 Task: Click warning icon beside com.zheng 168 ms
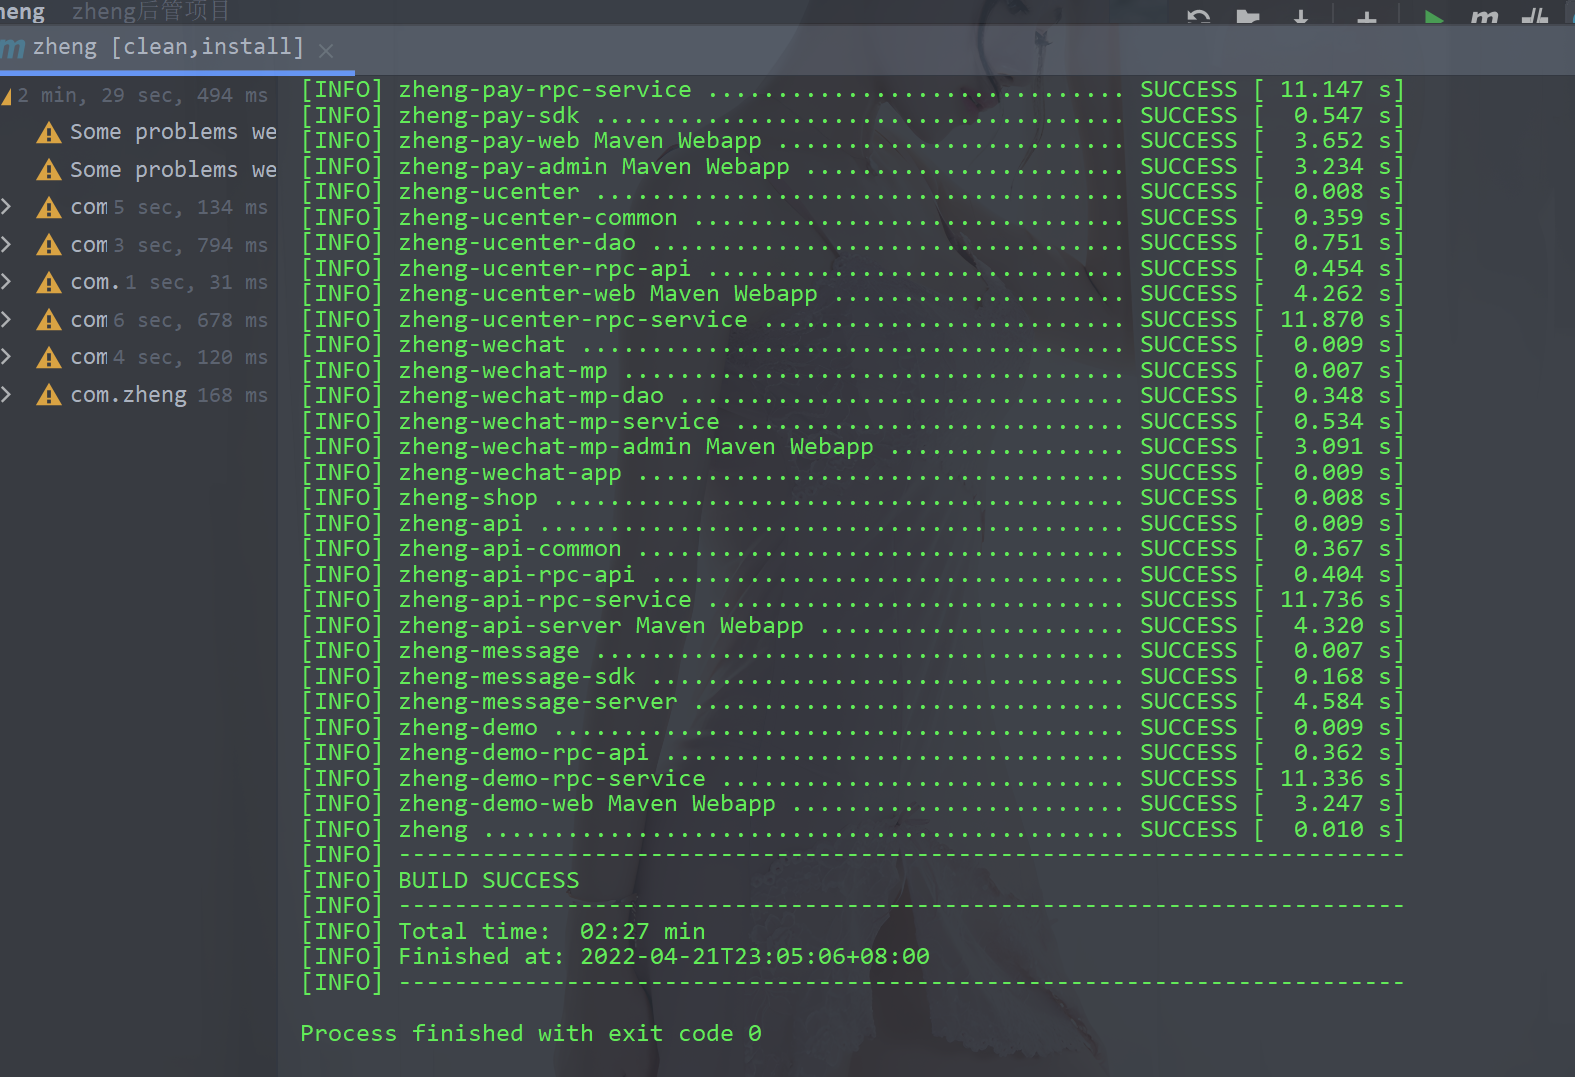pos(48,396)
